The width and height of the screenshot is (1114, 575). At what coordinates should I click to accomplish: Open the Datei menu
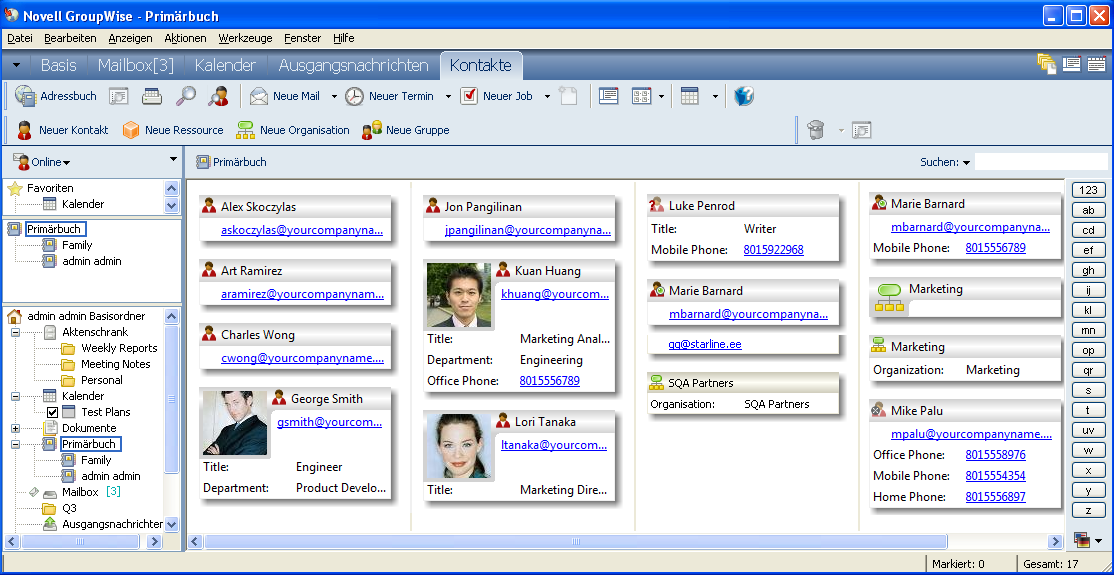[20, 38]
